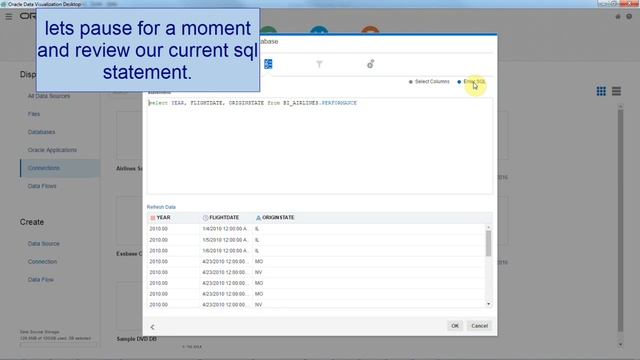Select the 1/5/2010 flight date cell
640x360 pixels.
[226, 240]
